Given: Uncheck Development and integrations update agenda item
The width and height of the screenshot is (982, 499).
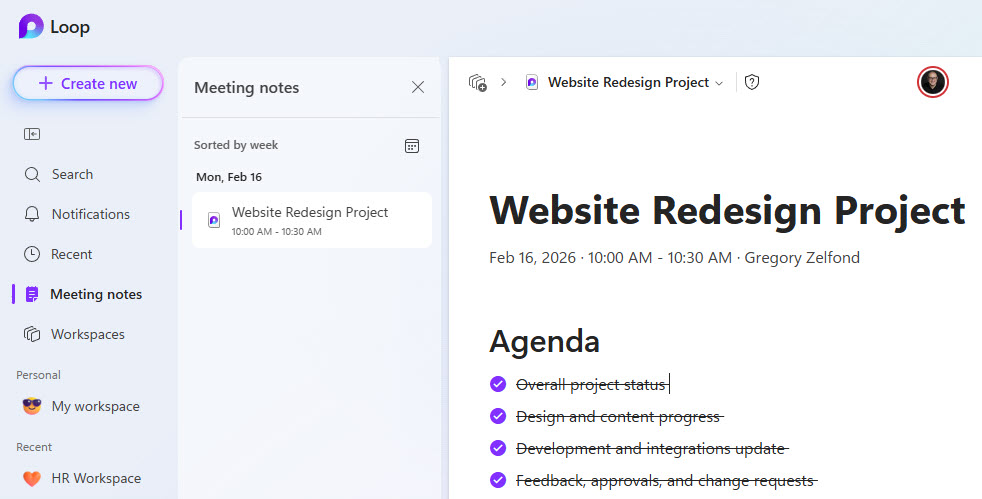Looking at the screenshot, I should (498, 448).
